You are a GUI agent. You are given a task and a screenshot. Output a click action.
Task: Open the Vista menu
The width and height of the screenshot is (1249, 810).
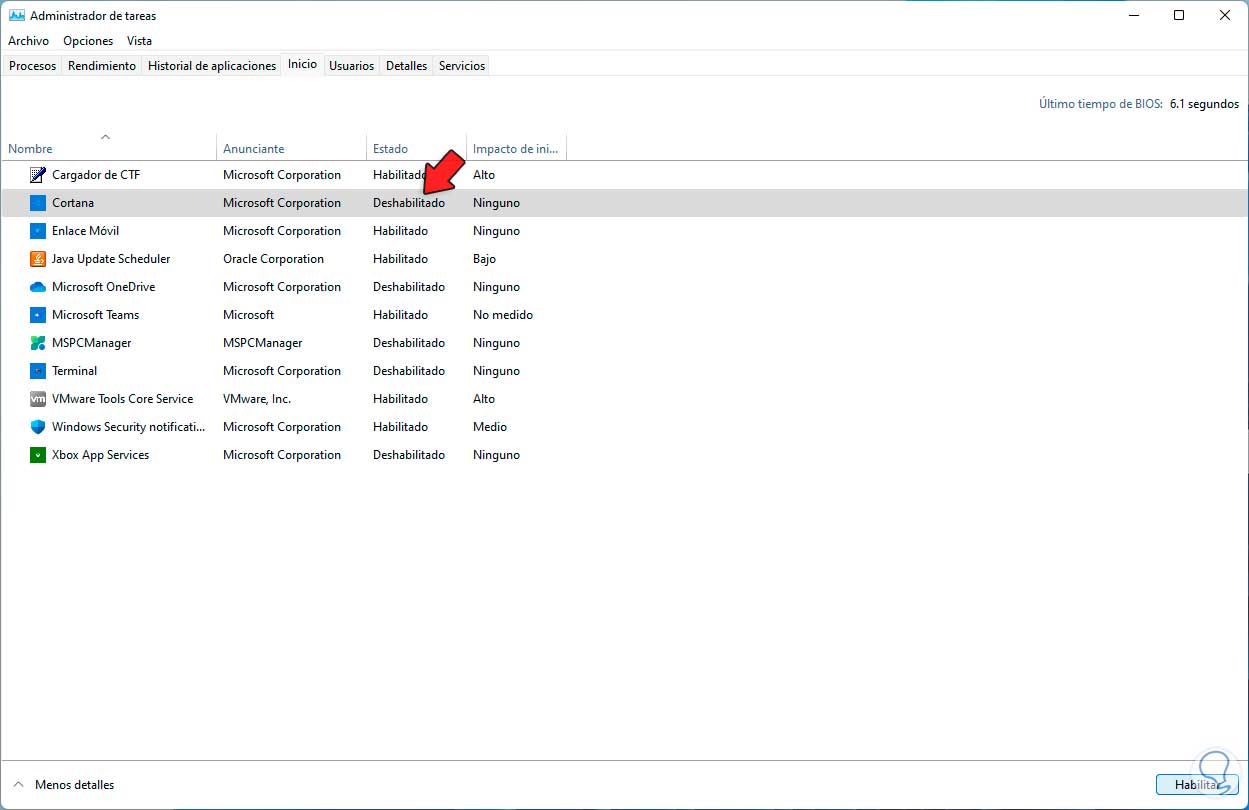click(139, 41)
